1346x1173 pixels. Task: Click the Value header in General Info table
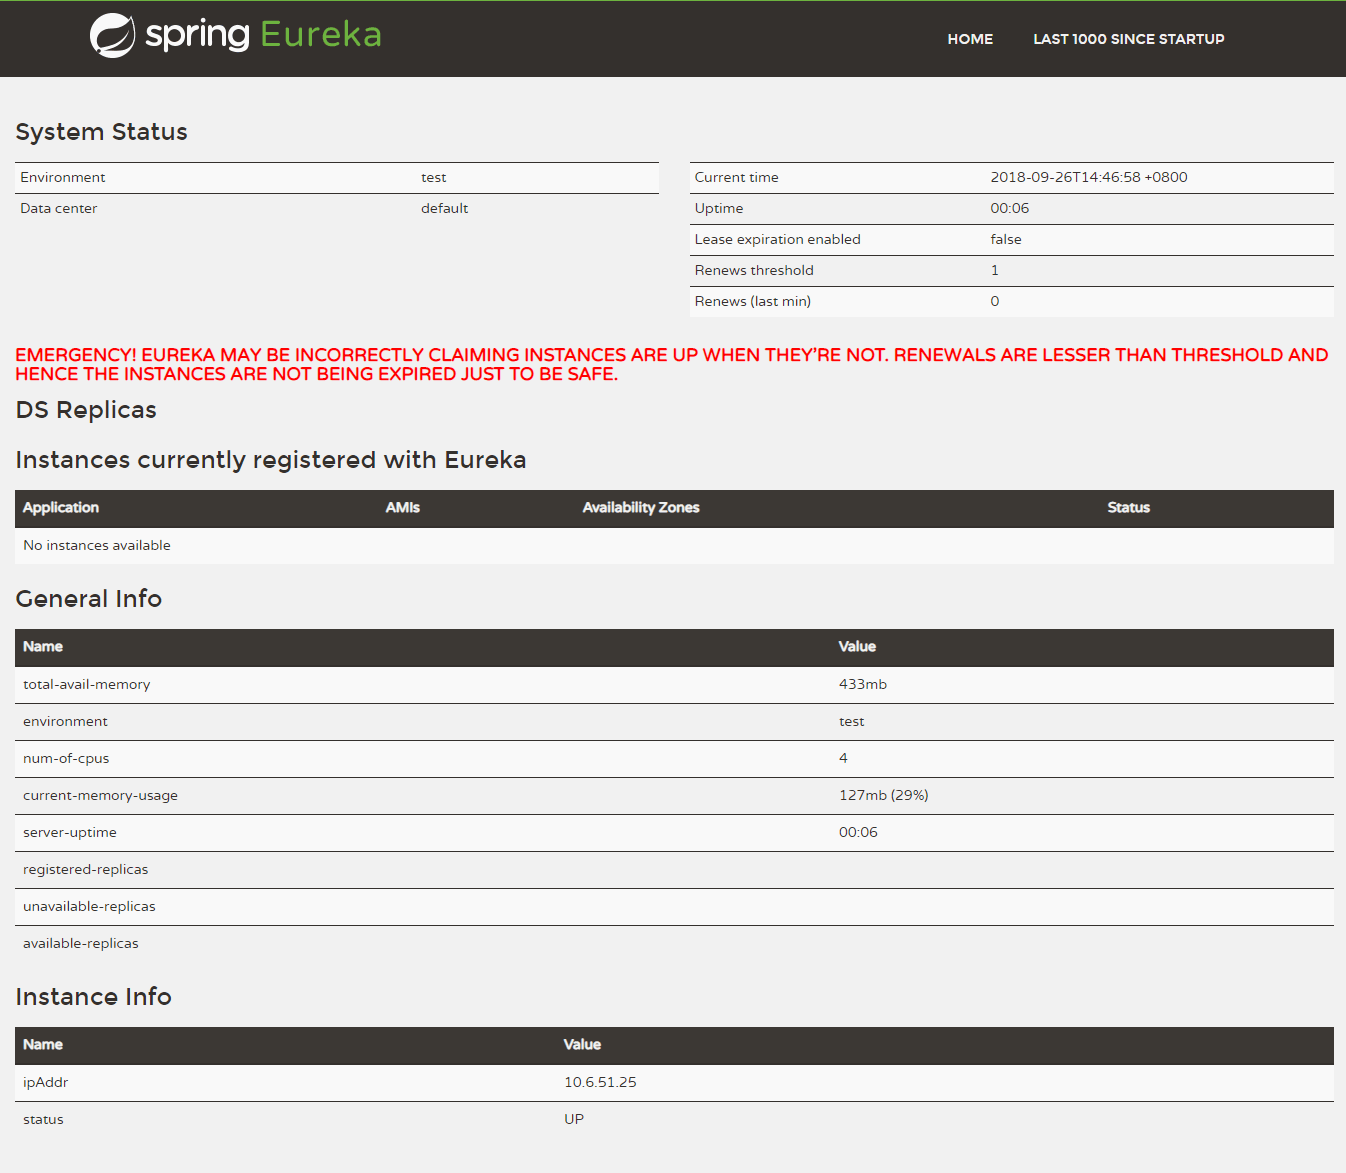(x=857, y=647)
